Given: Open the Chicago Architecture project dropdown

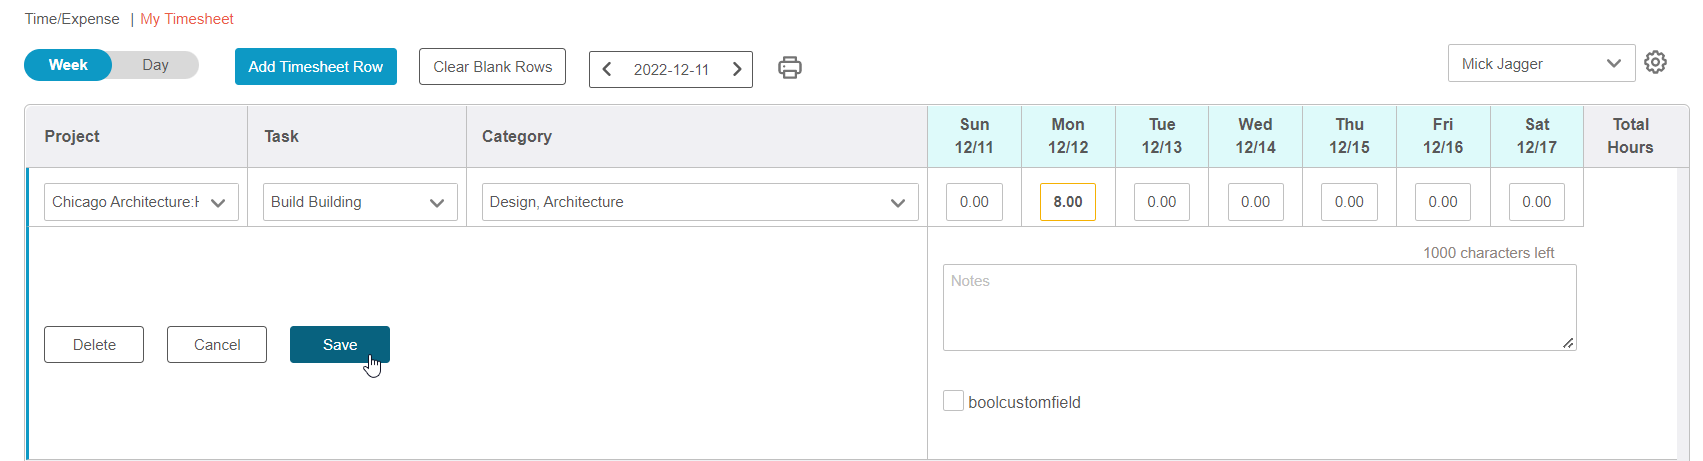Looking at the screenshot, I should (141, 202).
